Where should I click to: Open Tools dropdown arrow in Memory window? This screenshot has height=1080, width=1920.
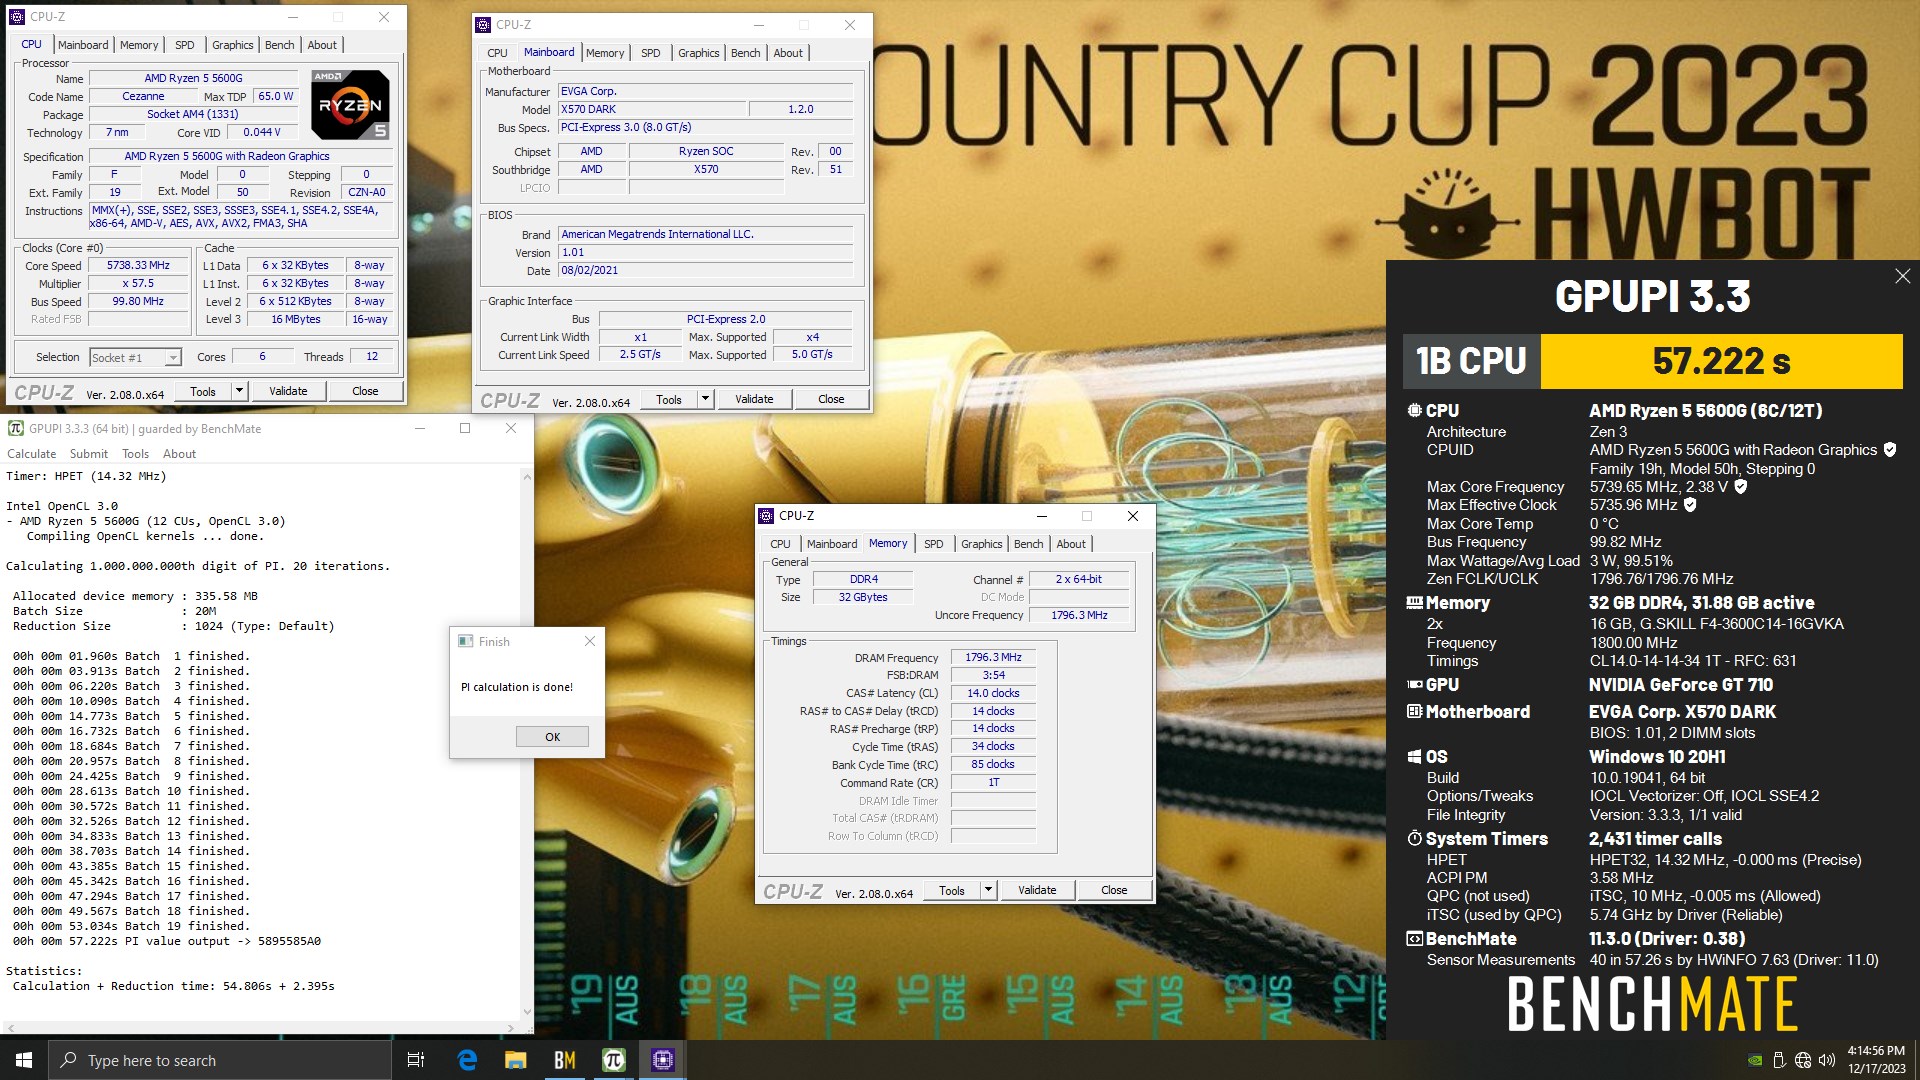[988, 890]
